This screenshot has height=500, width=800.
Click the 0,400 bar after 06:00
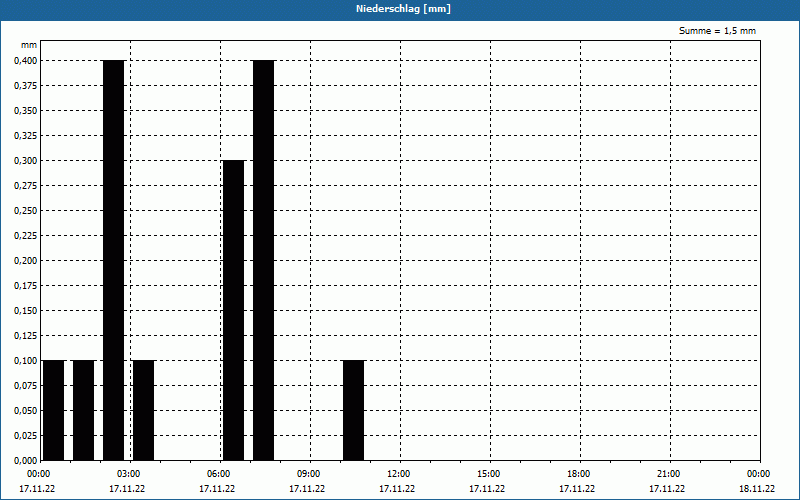pyautogui.click(x=263, y=261)
